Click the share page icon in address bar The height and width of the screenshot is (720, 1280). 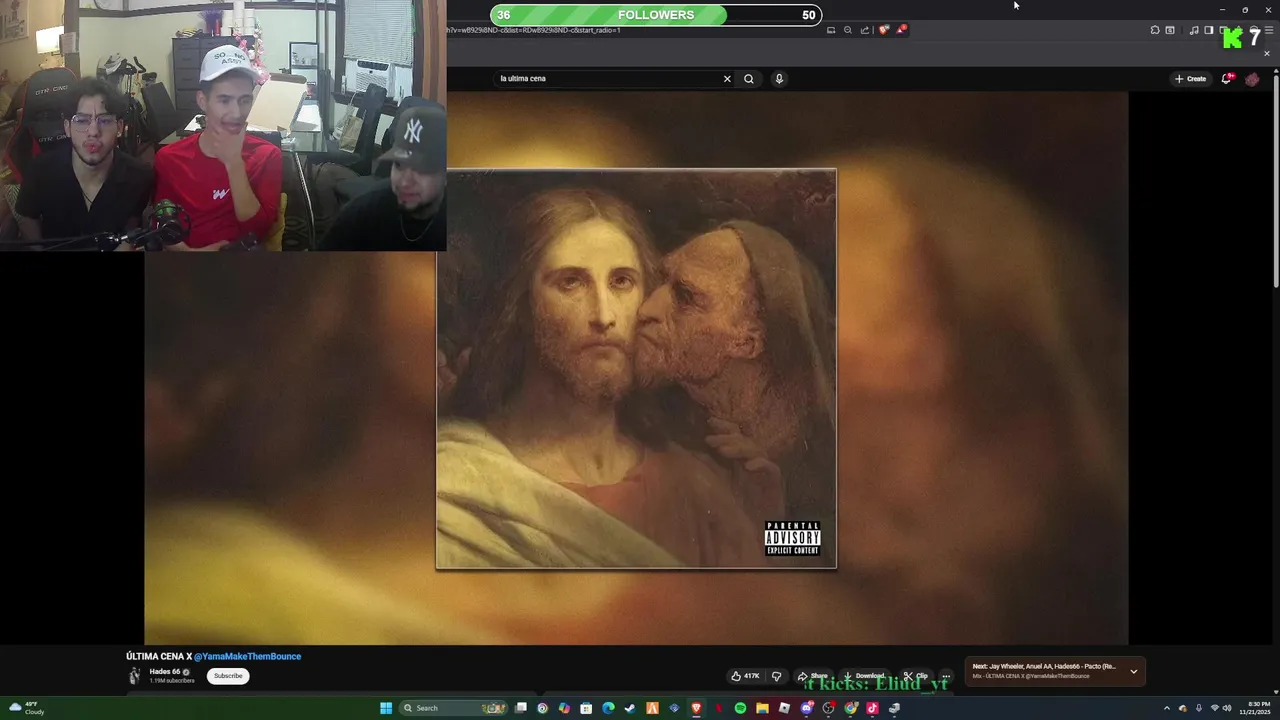pyautogui.click(x=865, y=30)
